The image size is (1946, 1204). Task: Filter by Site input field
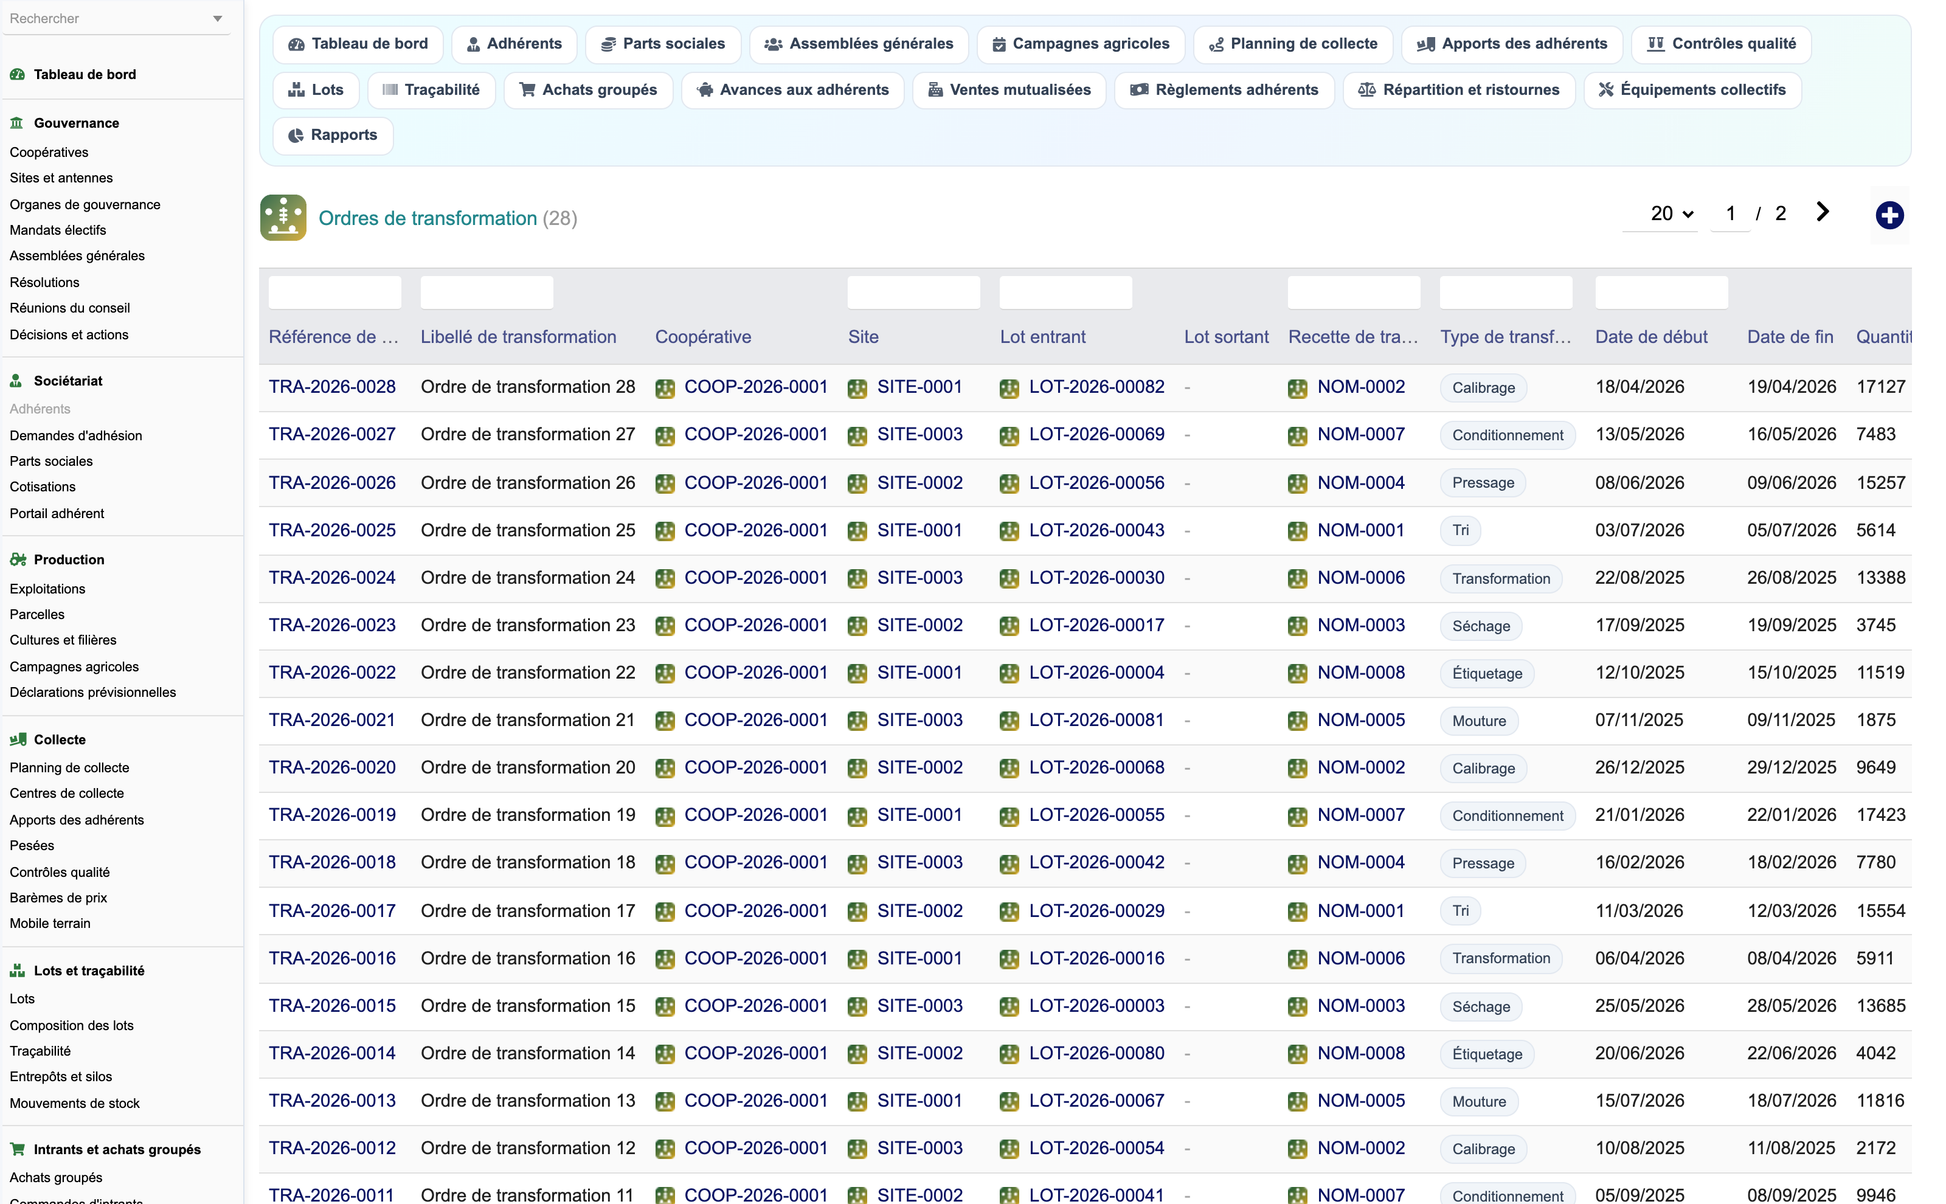914,293
